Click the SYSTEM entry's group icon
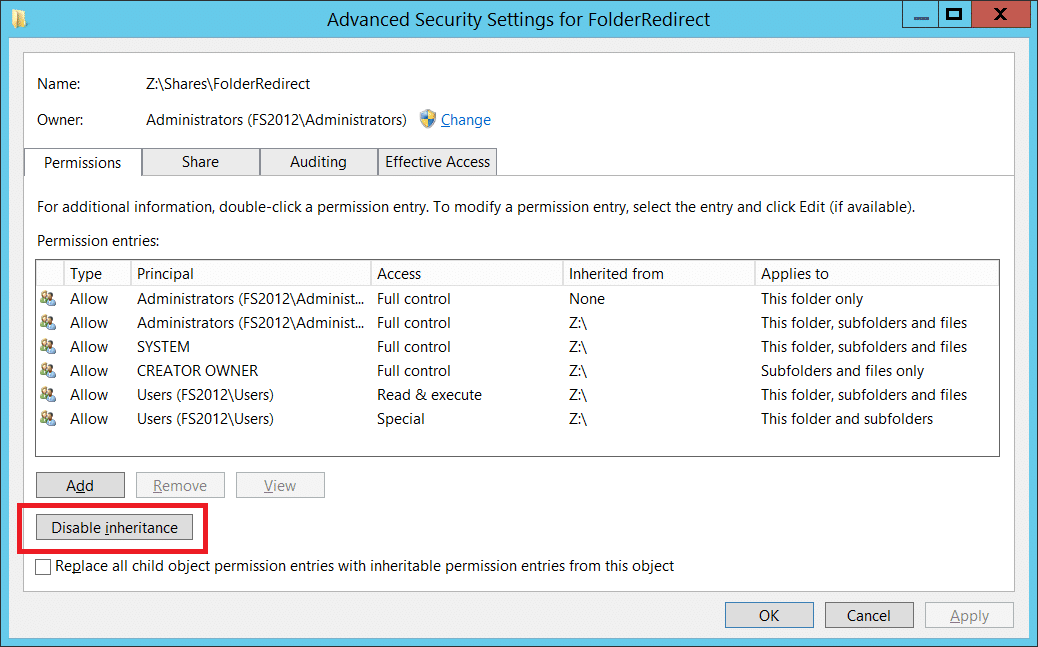The image size is (1038, 647). [x=48, y=346]
